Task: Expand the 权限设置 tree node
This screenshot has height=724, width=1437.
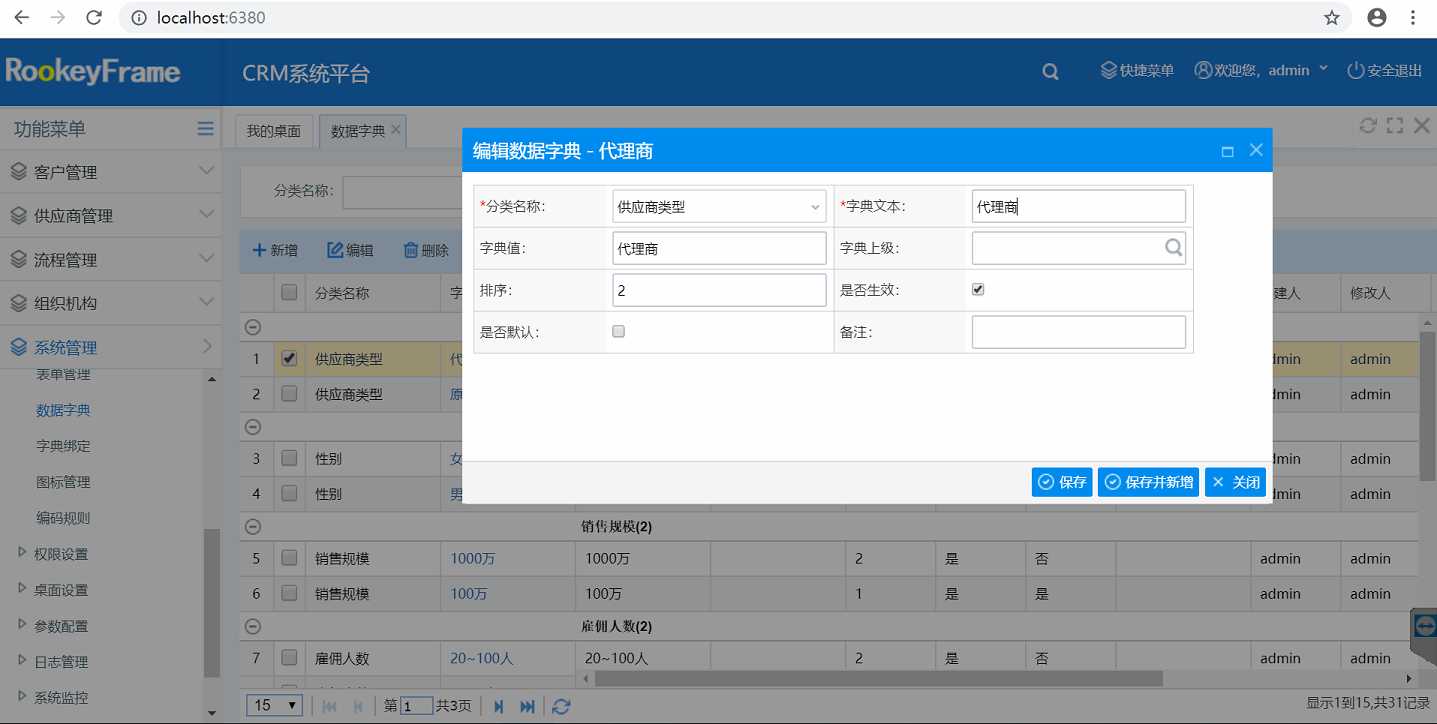Action: (x=23, y=553)
